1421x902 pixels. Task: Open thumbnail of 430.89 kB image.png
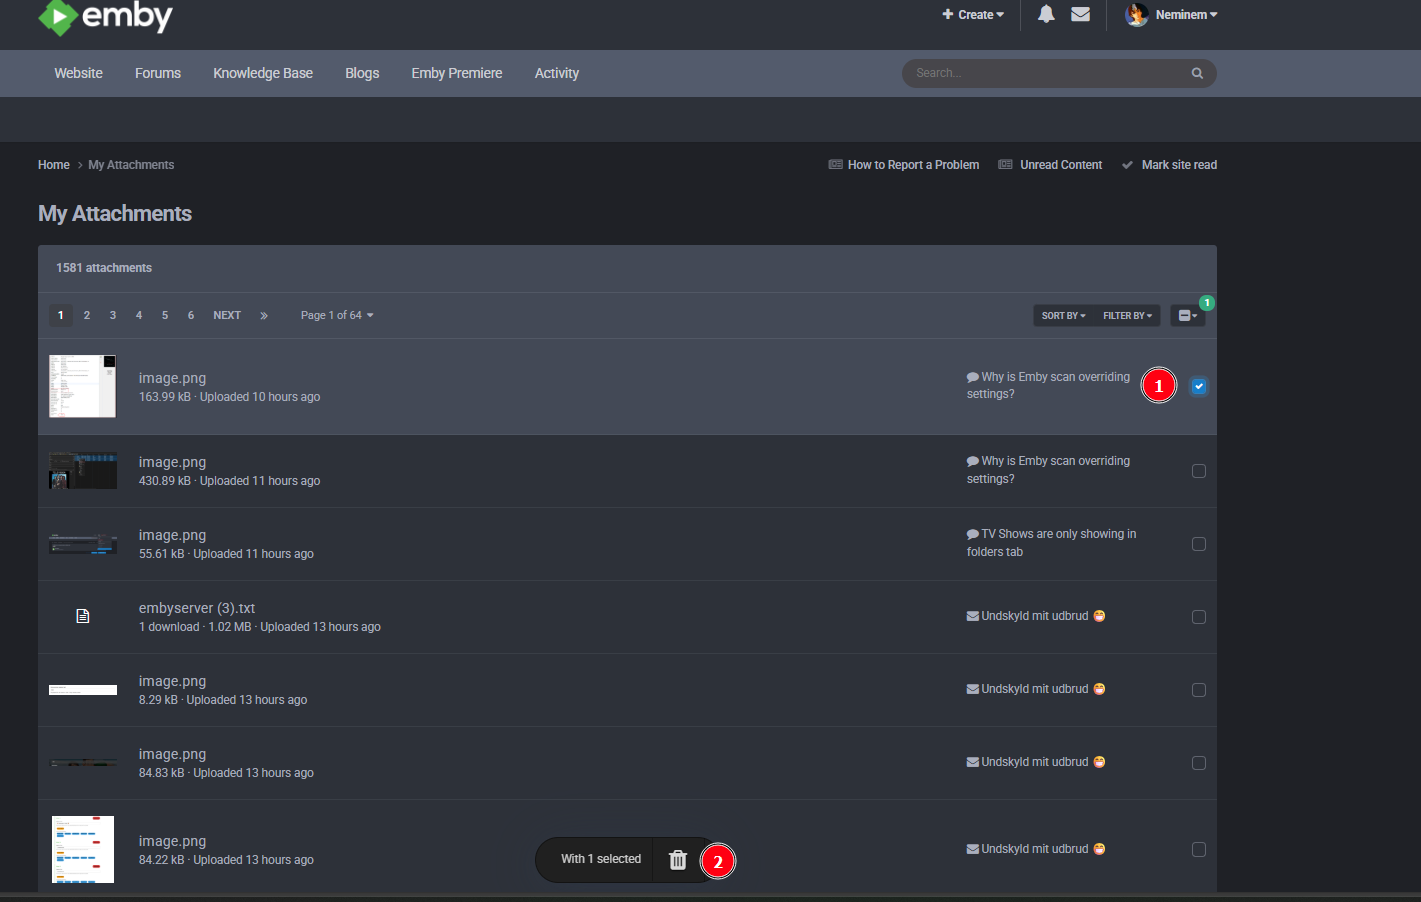[83, 471]
